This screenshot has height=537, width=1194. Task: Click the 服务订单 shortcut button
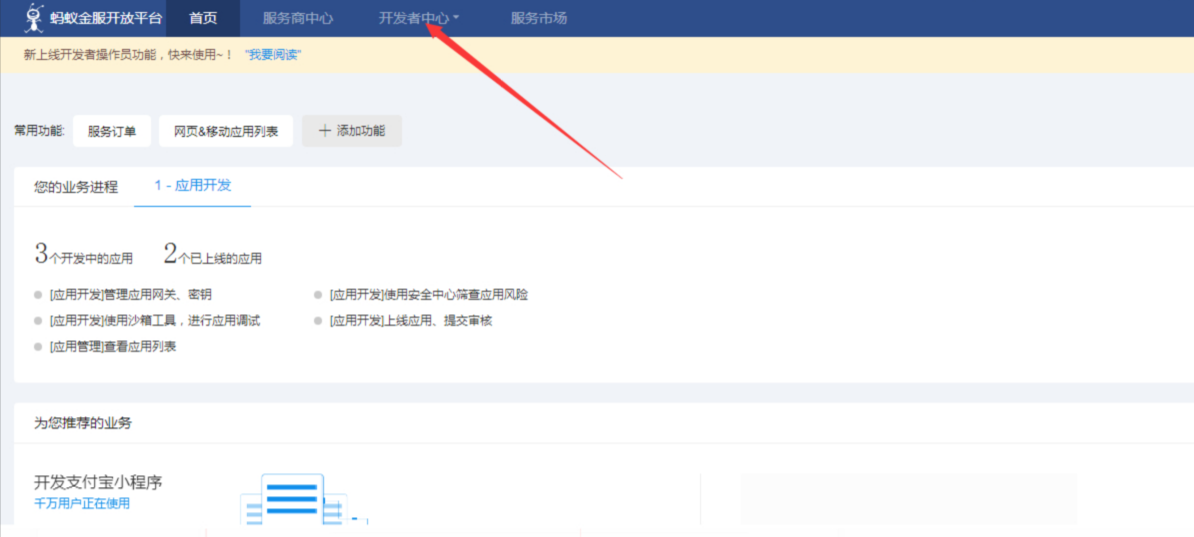[x=112, y=131]
